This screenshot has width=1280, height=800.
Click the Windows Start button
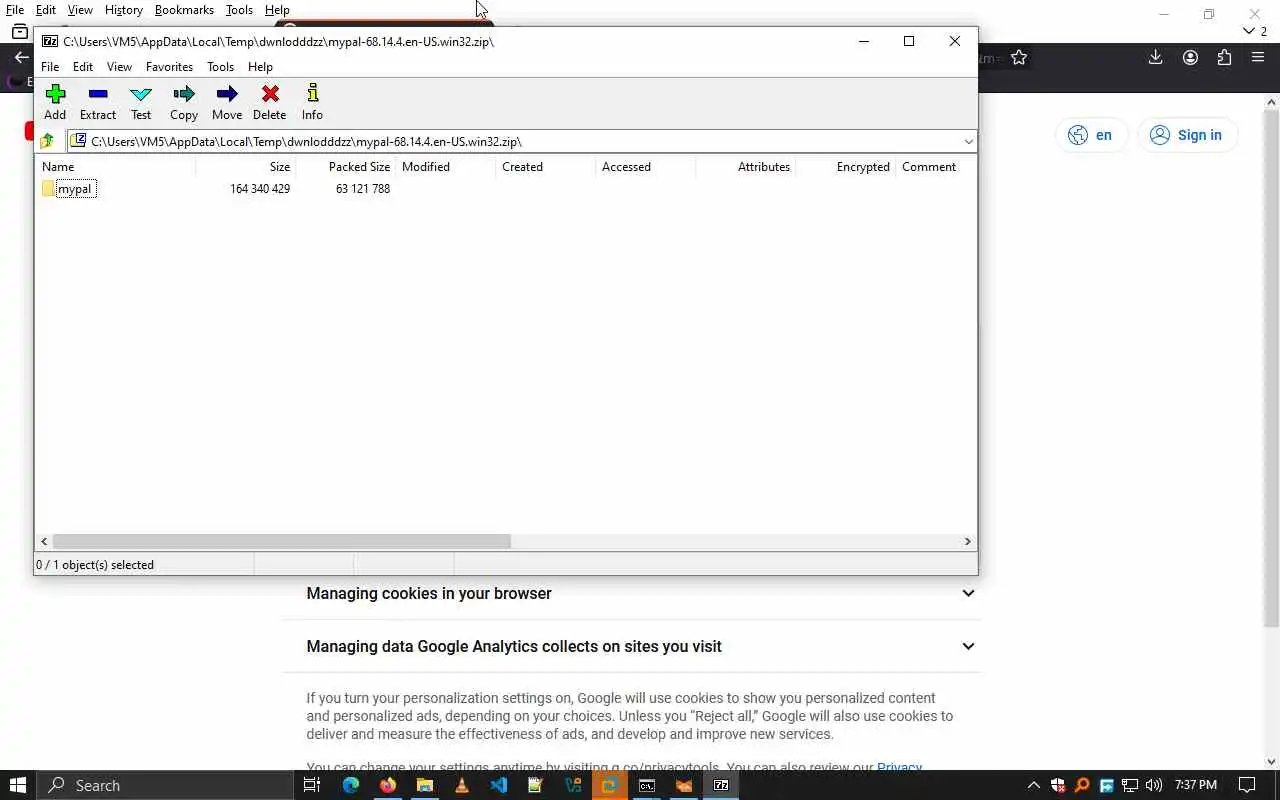(18, 785)
